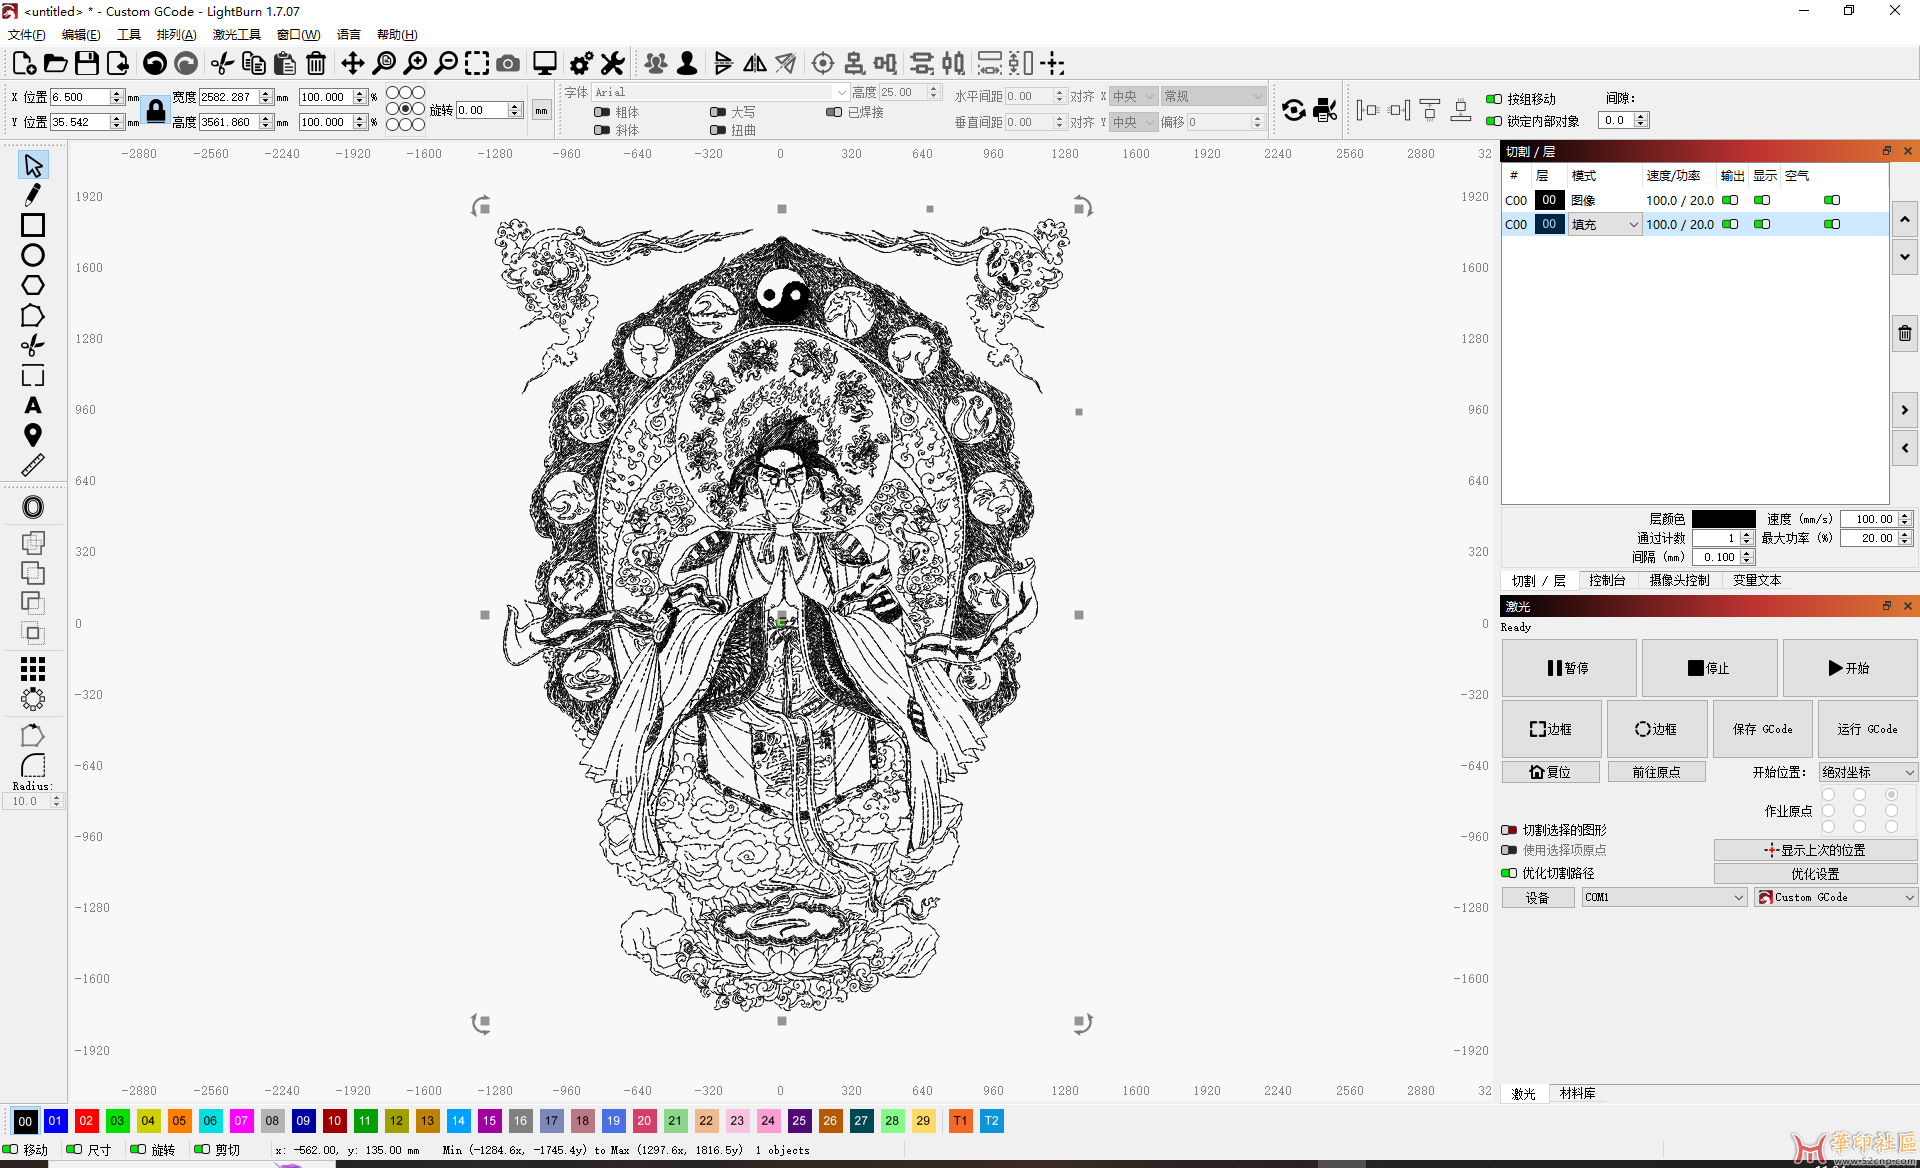Viewport: 1920px width, 1168px height.
Task: Select color swatch 14 light blue
Action: point(459,1121)
